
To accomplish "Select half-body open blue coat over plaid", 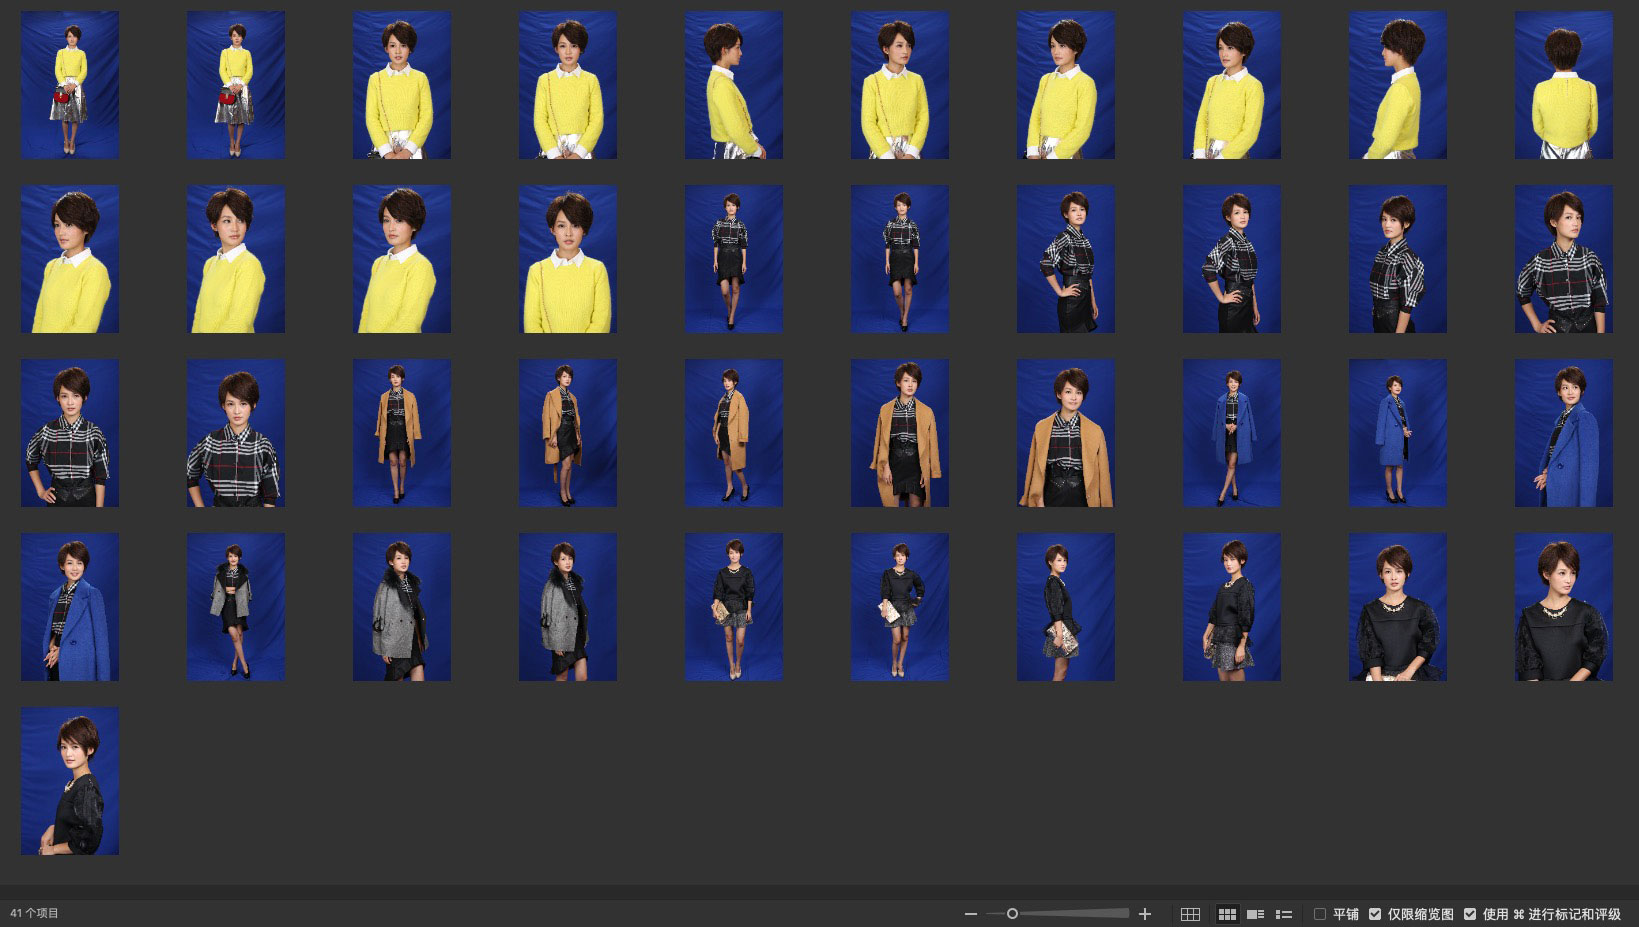I will coord(70,606).
